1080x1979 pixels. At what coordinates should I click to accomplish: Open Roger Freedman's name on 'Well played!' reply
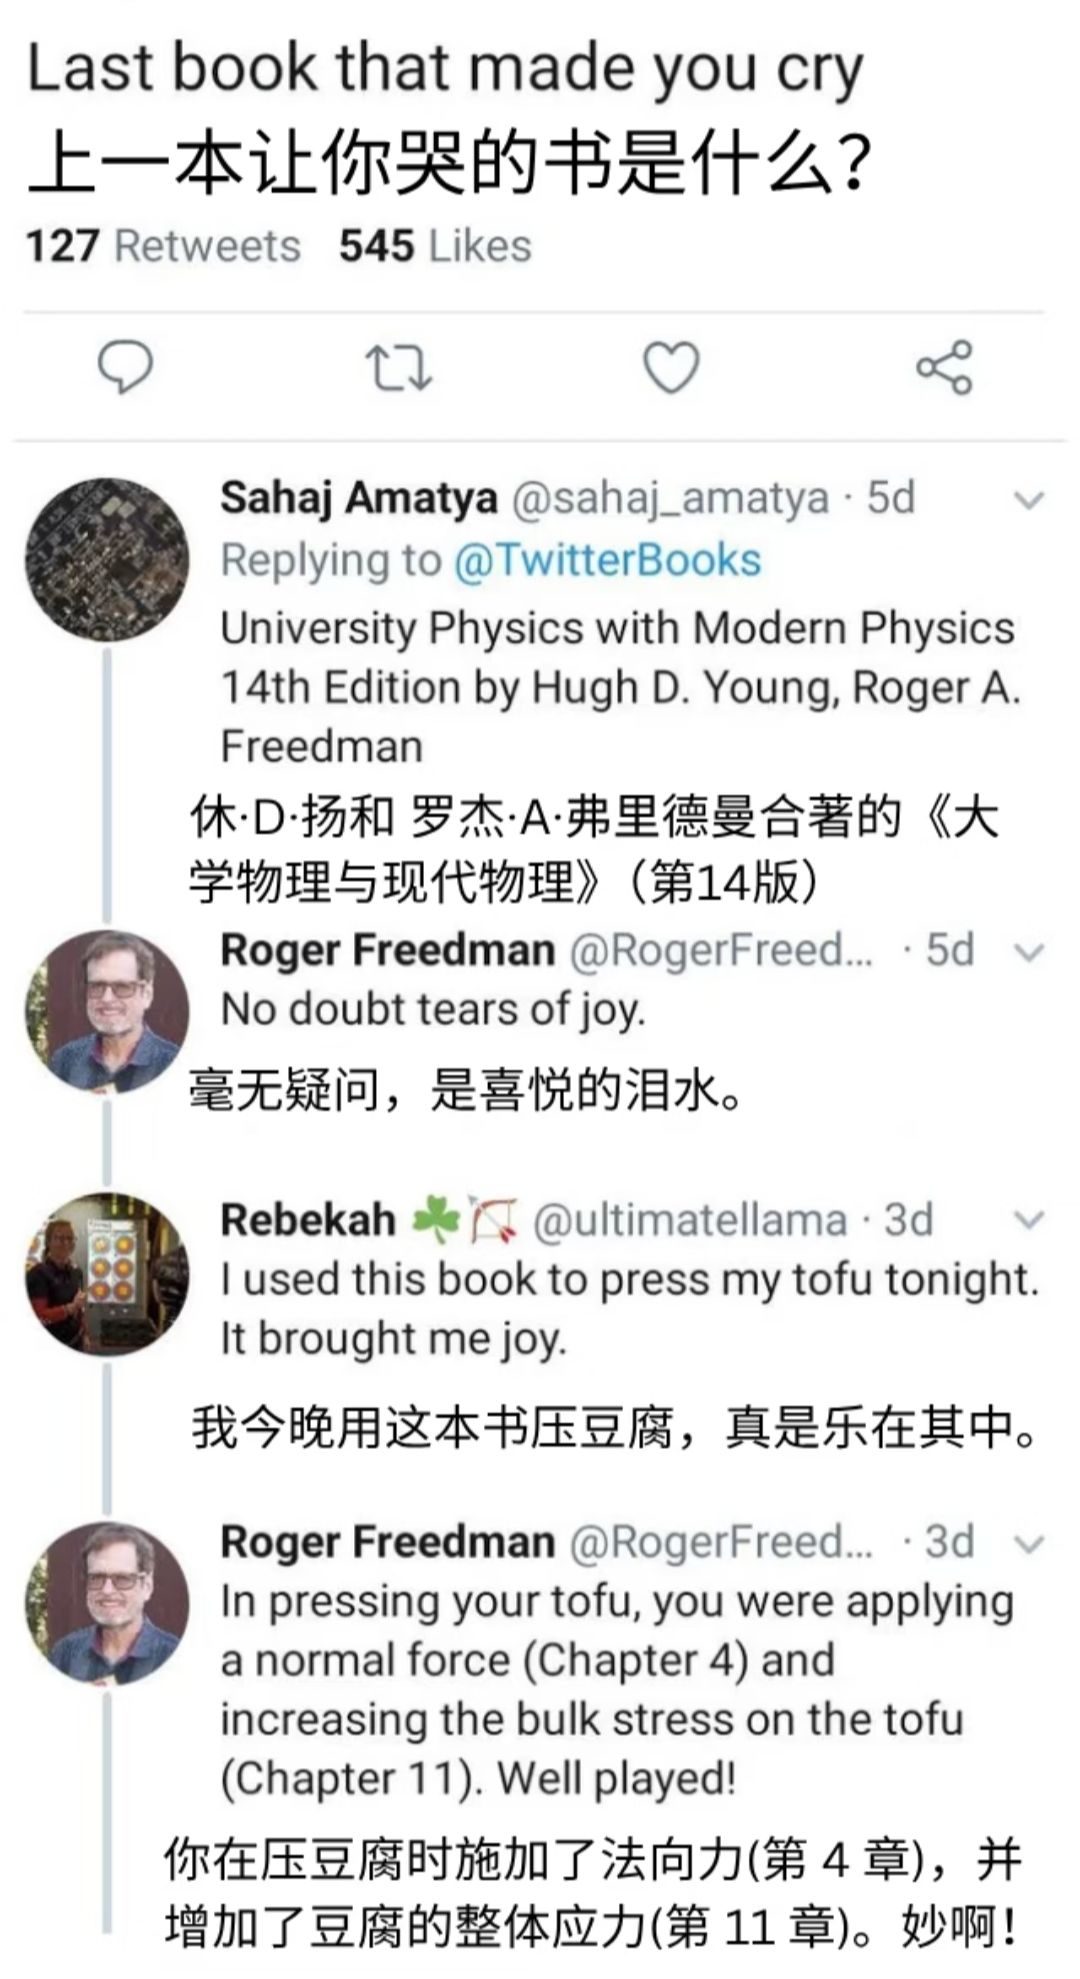(387, 1542)
